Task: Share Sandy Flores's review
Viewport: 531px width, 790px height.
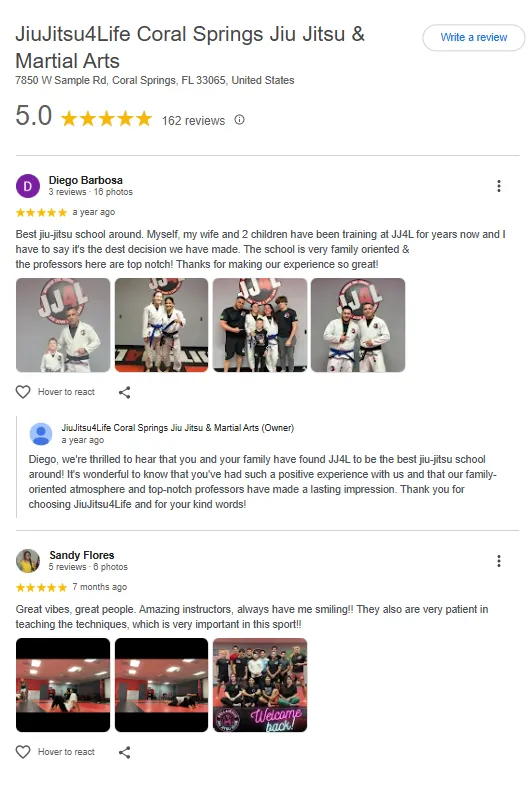Action: pyautogui.click(x=124, y=752)
